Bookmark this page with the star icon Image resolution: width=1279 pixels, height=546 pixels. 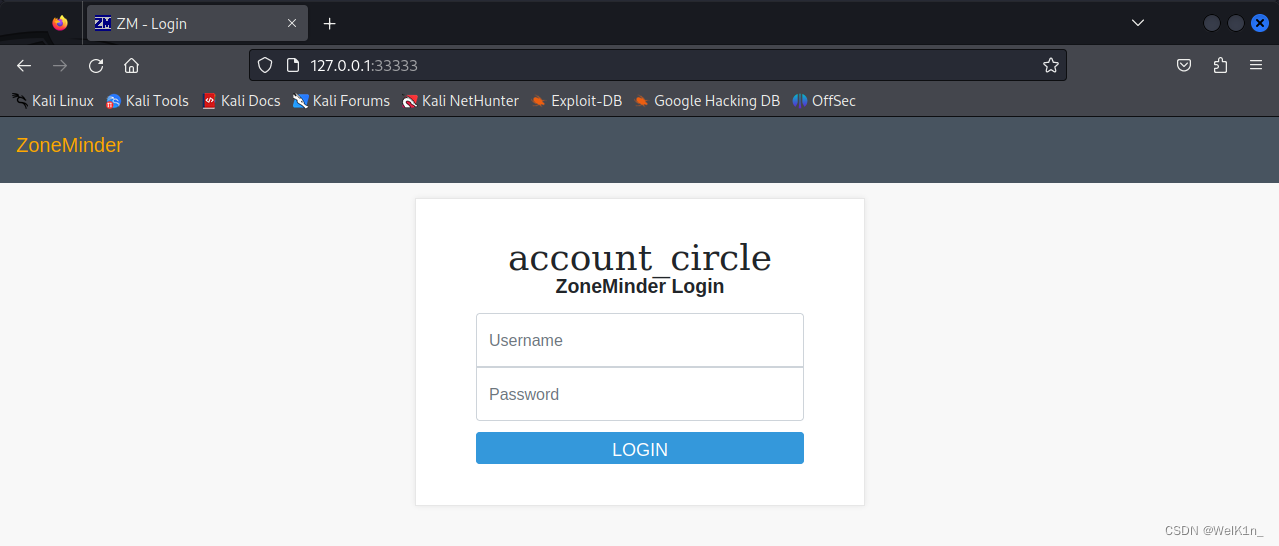[1051, 65]
